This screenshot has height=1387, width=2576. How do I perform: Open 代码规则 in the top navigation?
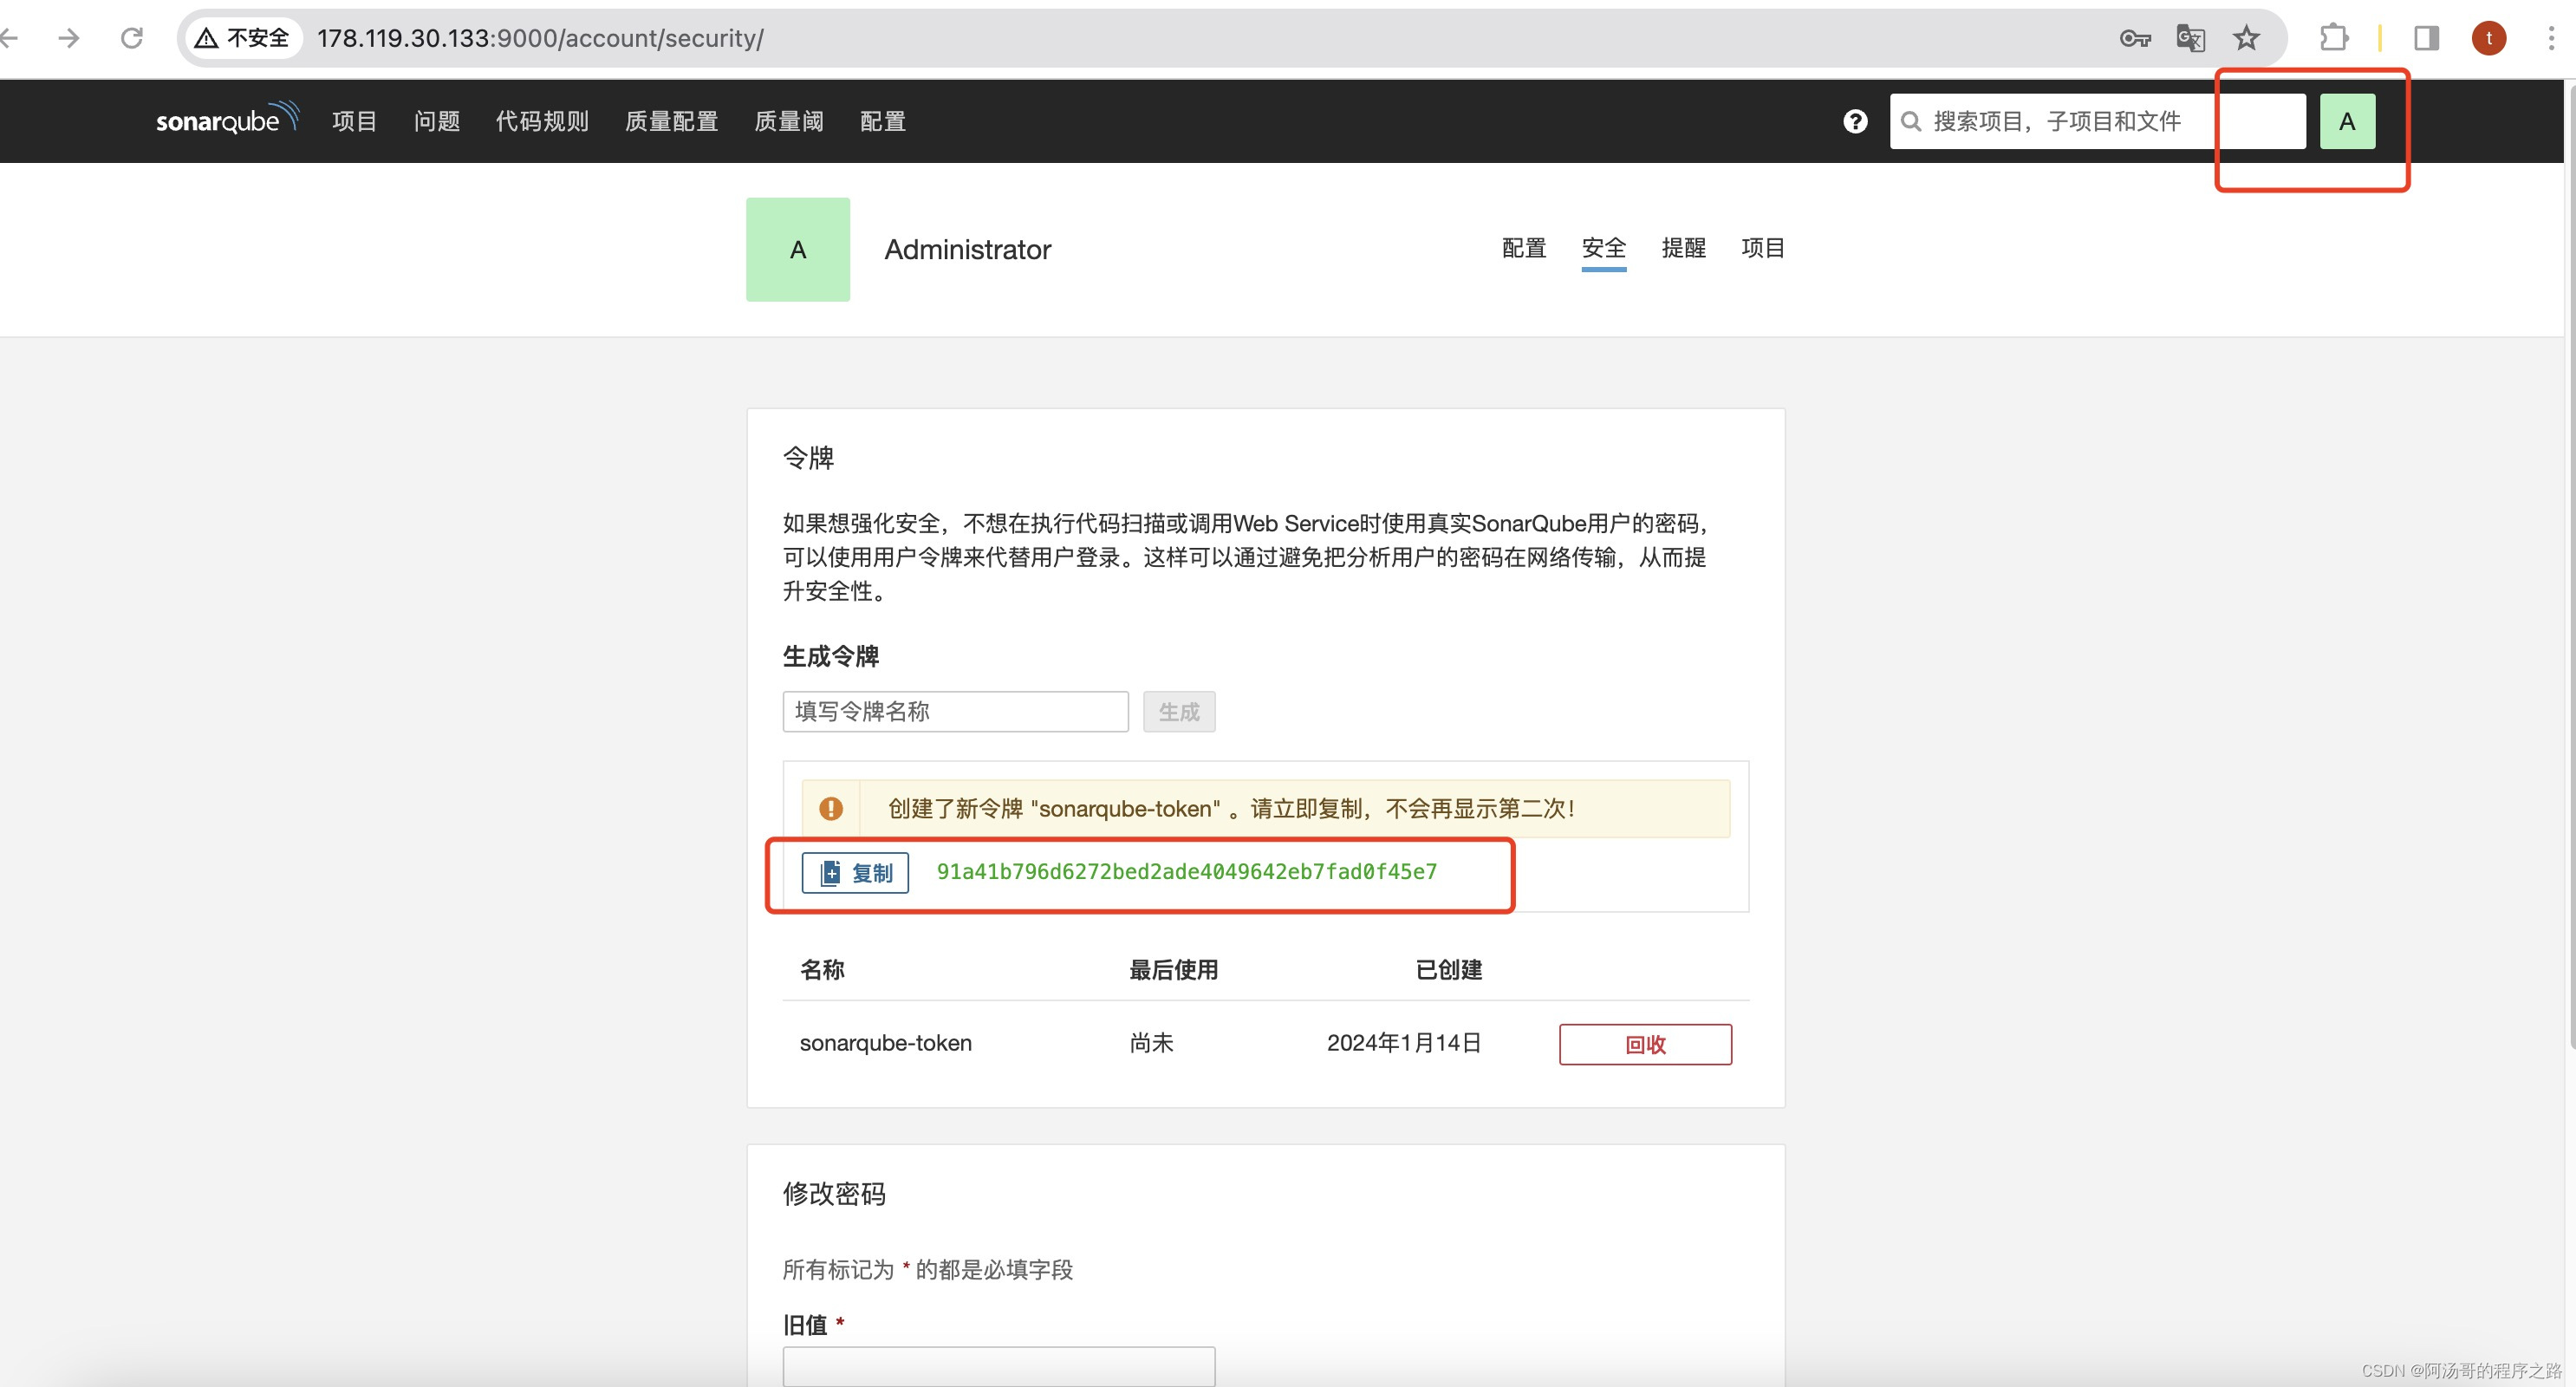[542, 121]
